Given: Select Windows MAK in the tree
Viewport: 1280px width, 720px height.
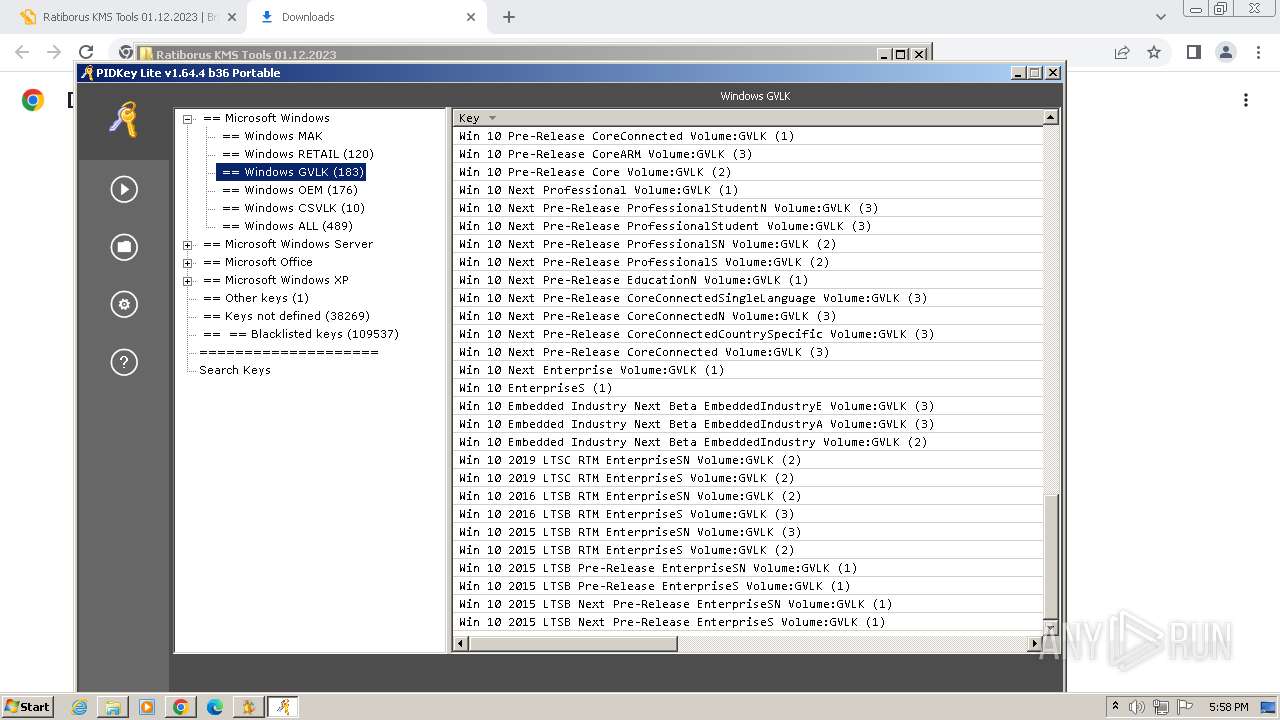Looking at the screenshot, I should pyautogui.click(x=272, y=136).
